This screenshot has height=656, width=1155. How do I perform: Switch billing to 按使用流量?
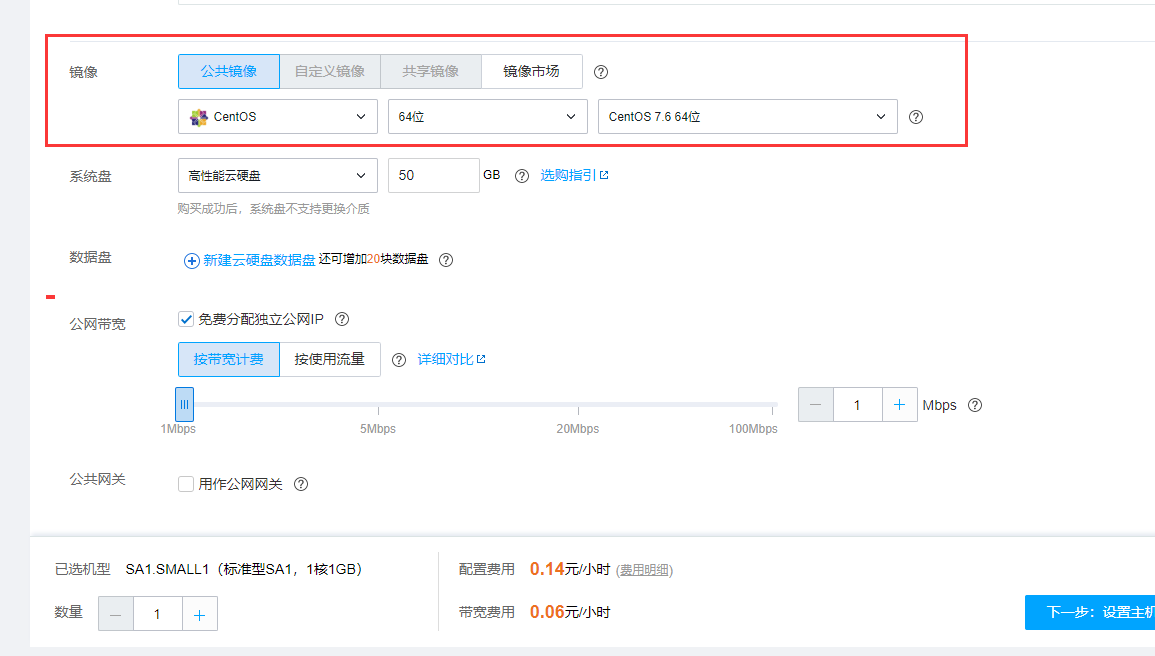pos(330,359)
